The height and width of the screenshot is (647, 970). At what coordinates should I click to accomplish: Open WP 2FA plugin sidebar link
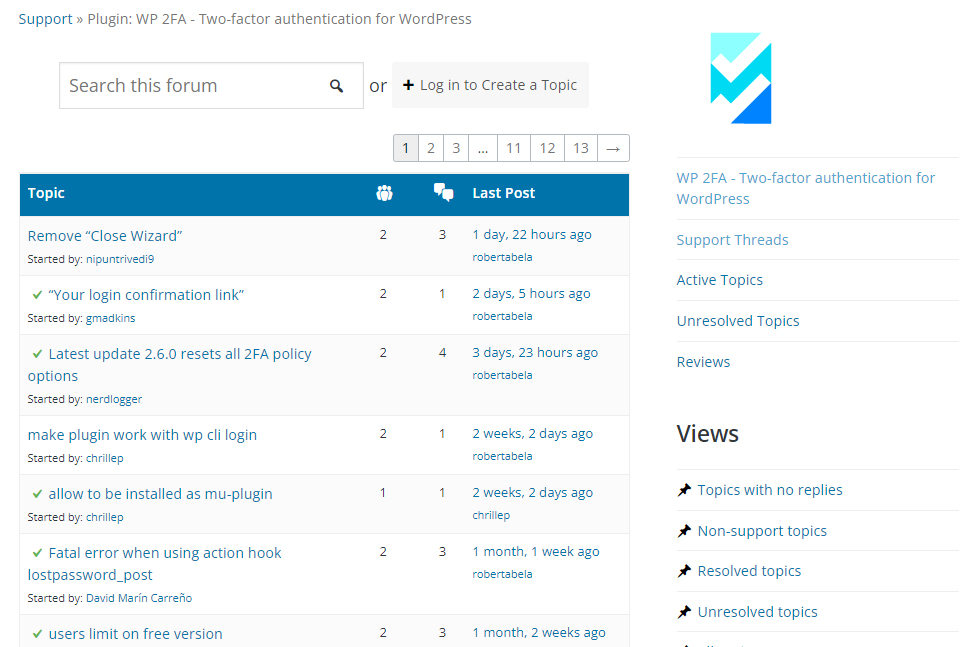tap(805, 189)
